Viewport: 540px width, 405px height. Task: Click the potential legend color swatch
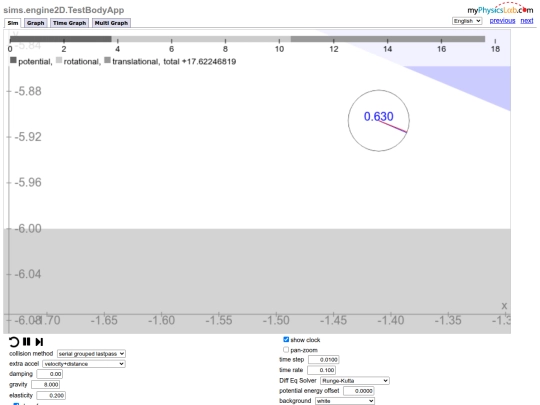[x=13, y=60]
